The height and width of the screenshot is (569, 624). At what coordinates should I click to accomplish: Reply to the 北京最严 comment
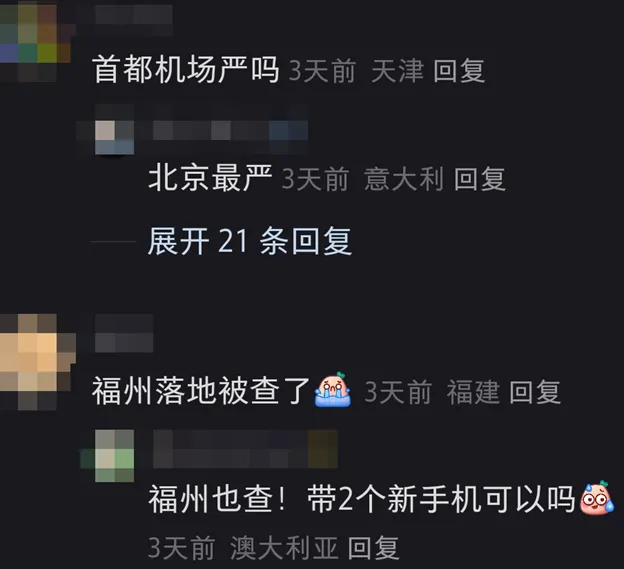click(x=480, y=179)
